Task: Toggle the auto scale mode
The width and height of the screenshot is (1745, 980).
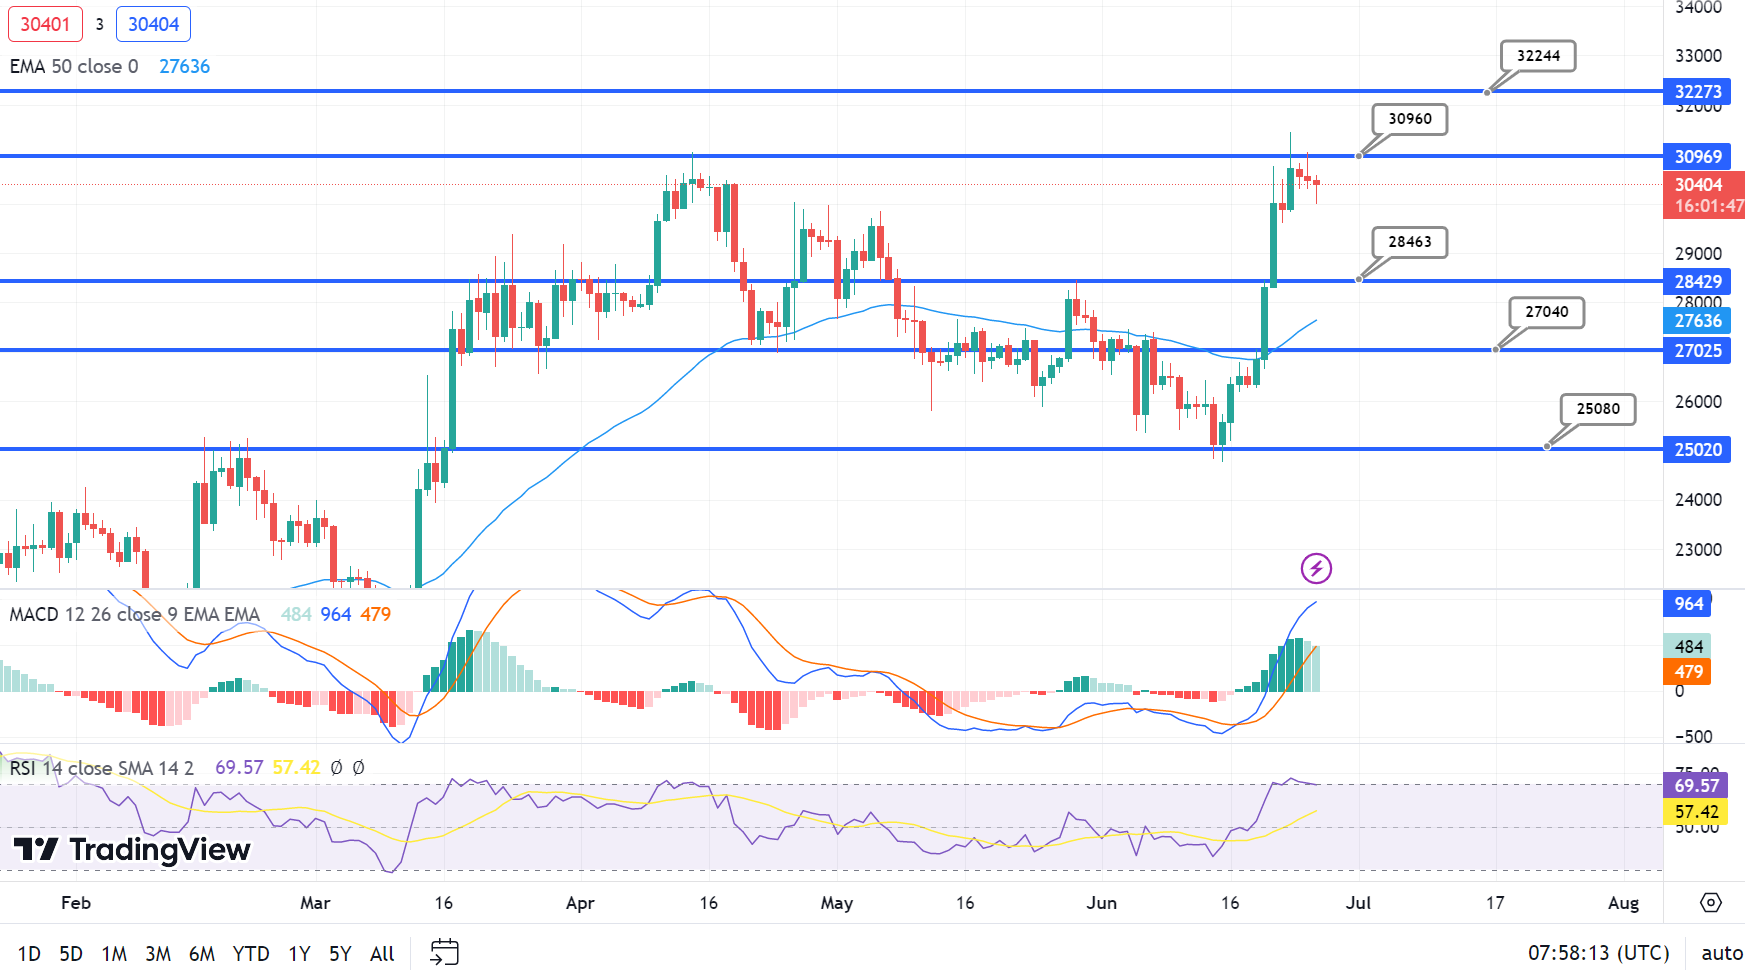Action: [x=1721, y=953]
